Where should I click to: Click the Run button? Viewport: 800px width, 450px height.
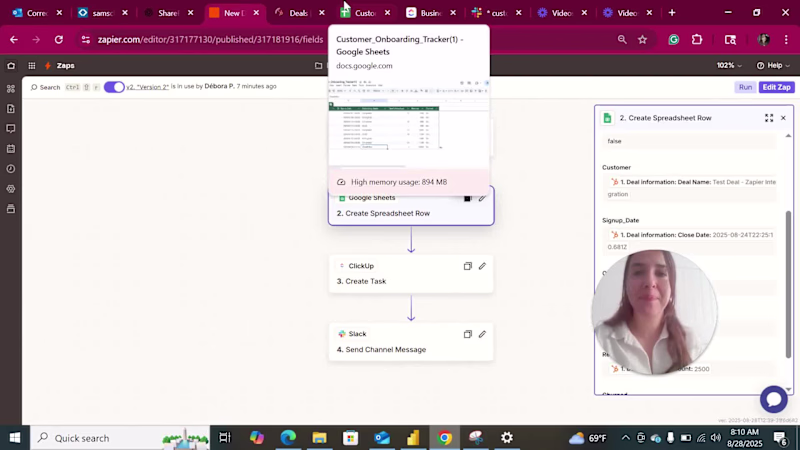tap(745, 87)
